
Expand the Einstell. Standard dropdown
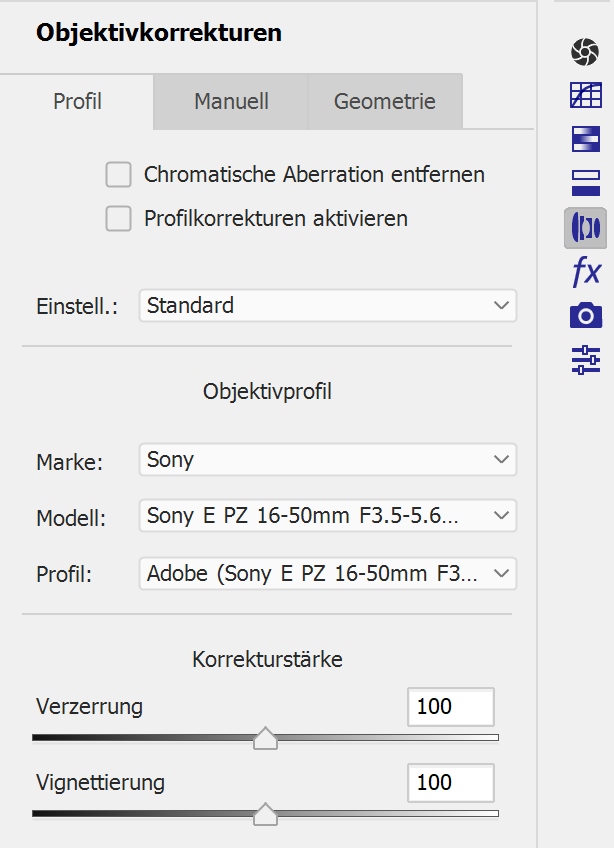(328, 306)
